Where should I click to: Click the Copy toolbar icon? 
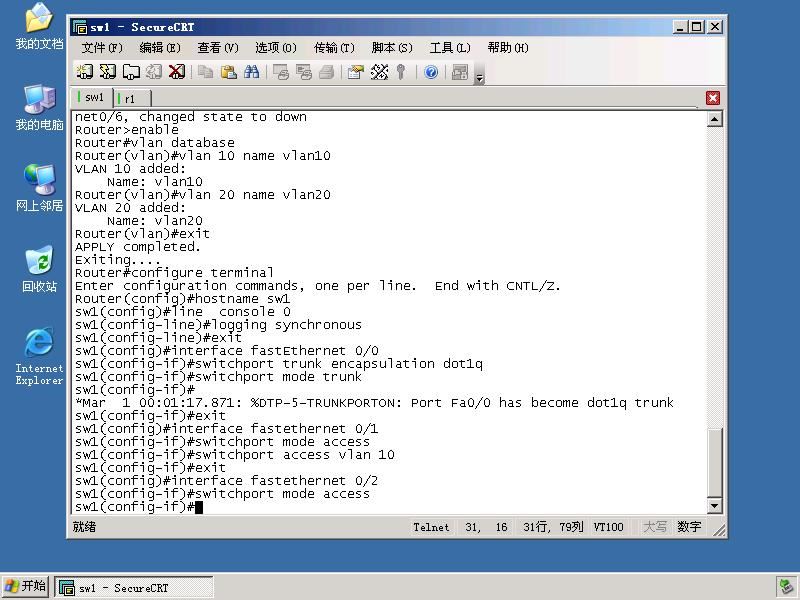pyautogui.click(x=206, y=72)
